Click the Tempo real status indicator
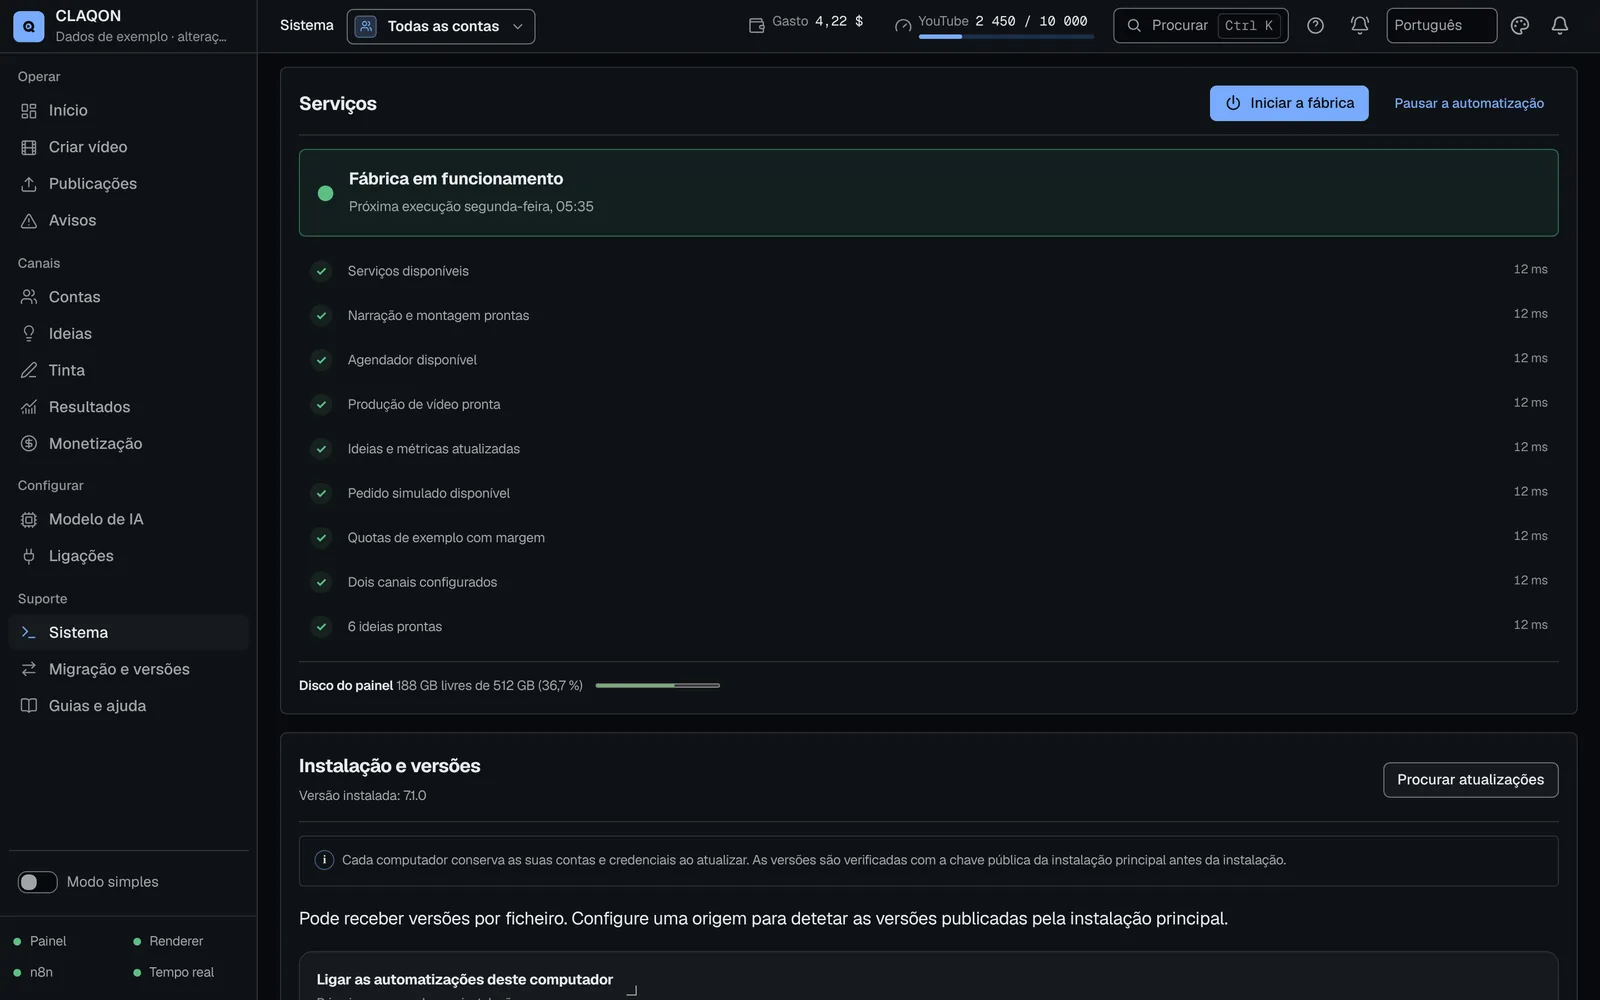Image resolution: width=1600 pixels, height=1000 pixels. (174, 973)
